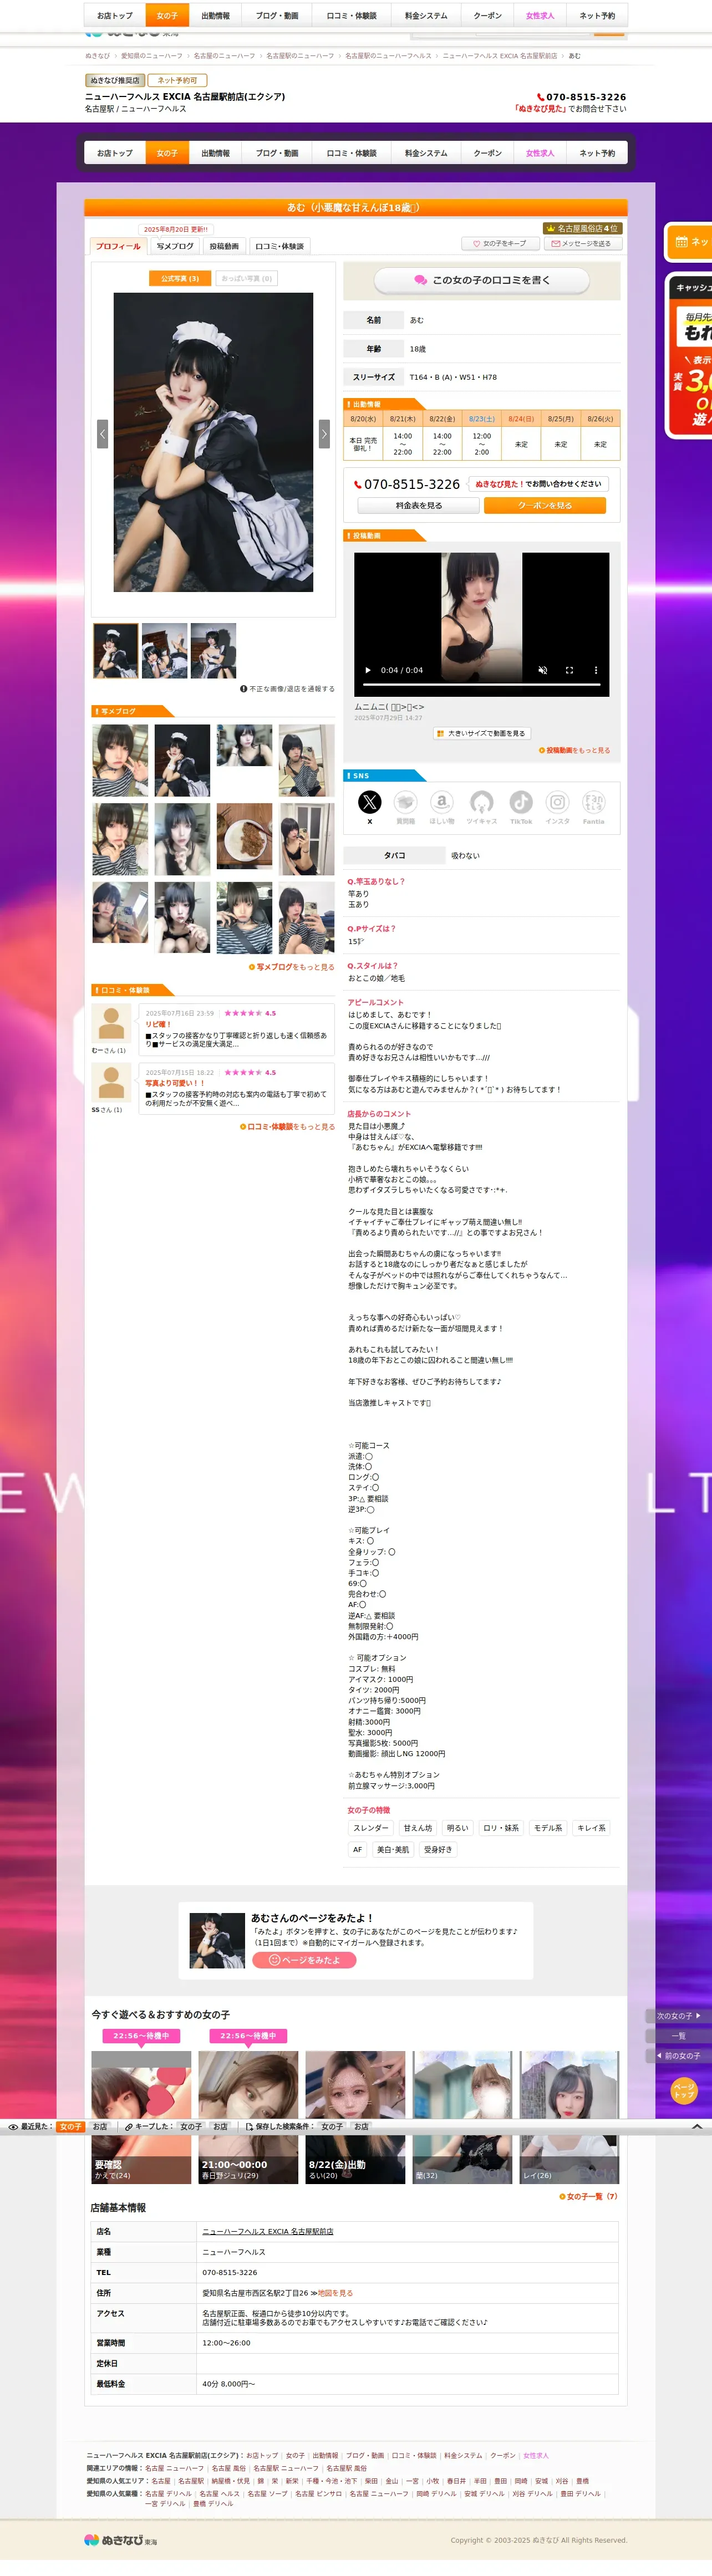Click 大きいサイズで動画を見る button

482,733
